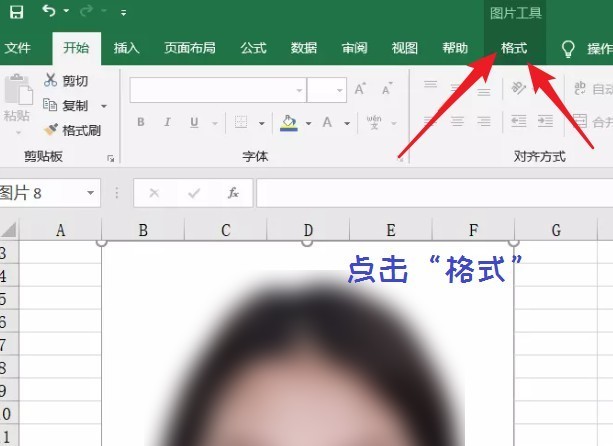Click the Undo arrow icon
The height and width of the screenshot is (446, 613).
pos(49,11)
